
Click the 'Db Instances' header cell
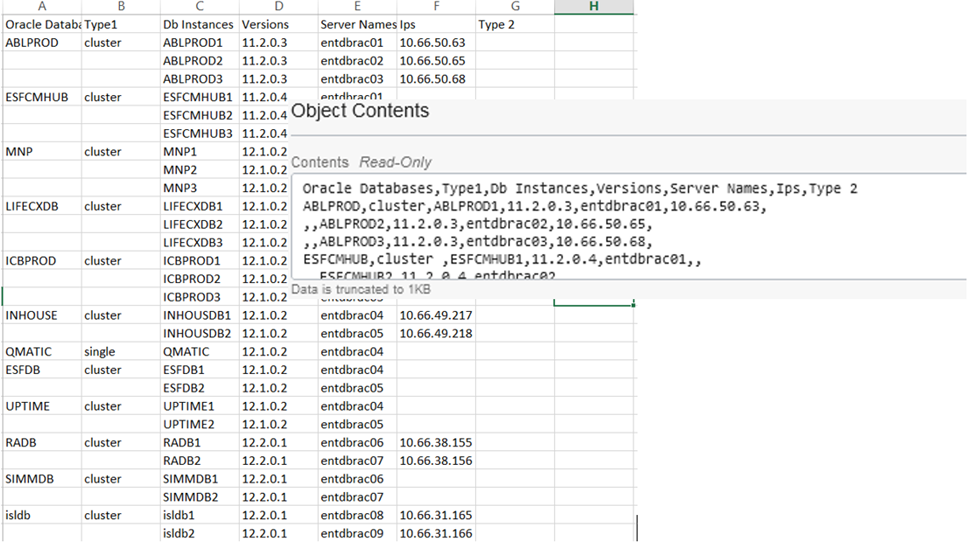[200, 24]
